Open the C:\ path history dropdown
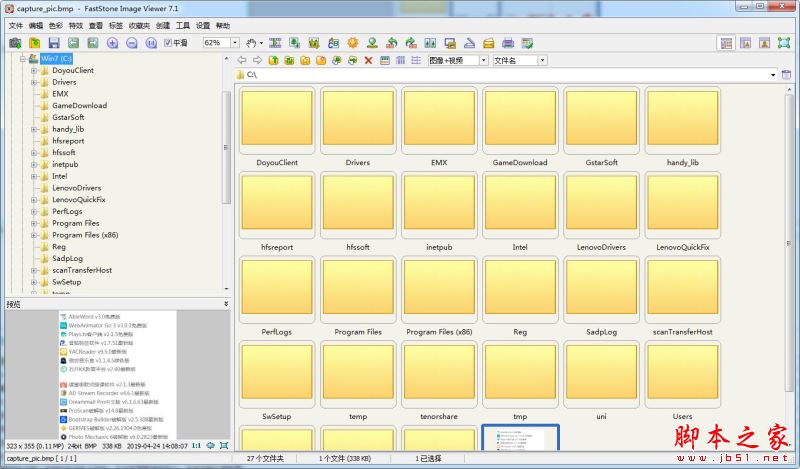The height and width of the screenshot is (469, 800). pos(773,75)
